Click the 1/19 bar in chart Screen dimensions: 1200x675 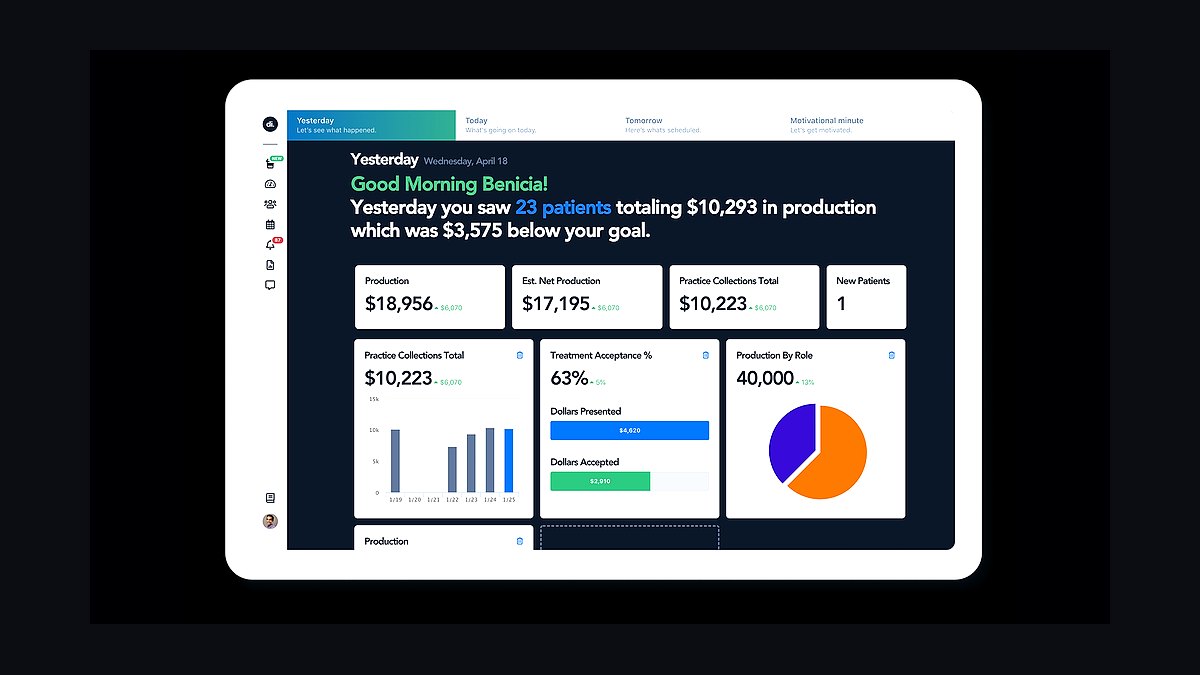coord(395,461)
